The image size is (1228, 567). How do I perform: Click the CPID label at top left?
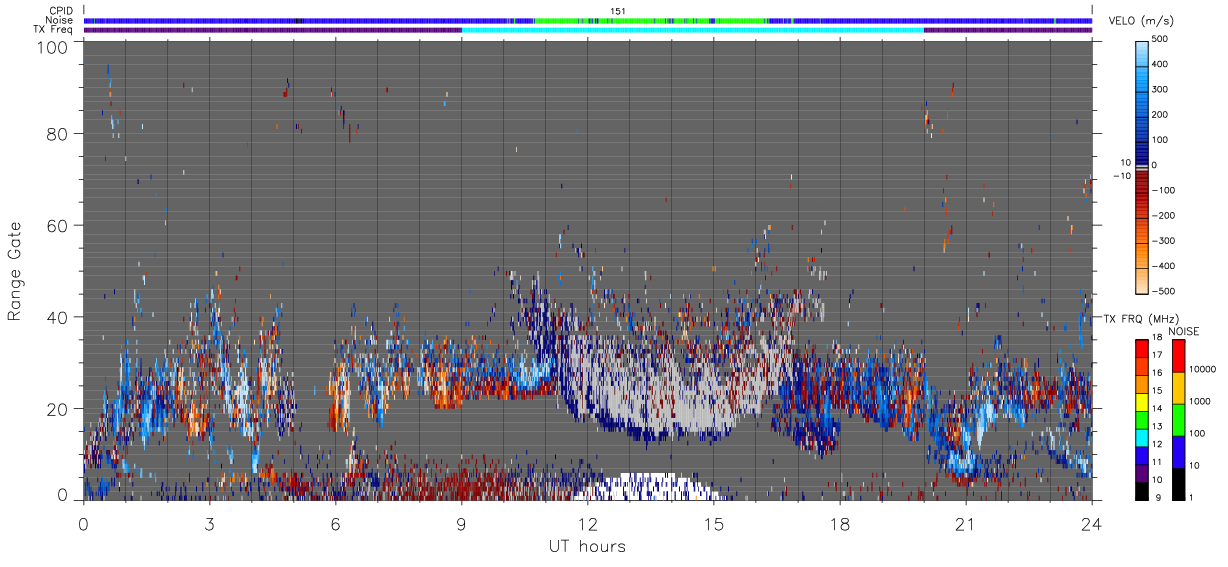click(x=60, y=11)
